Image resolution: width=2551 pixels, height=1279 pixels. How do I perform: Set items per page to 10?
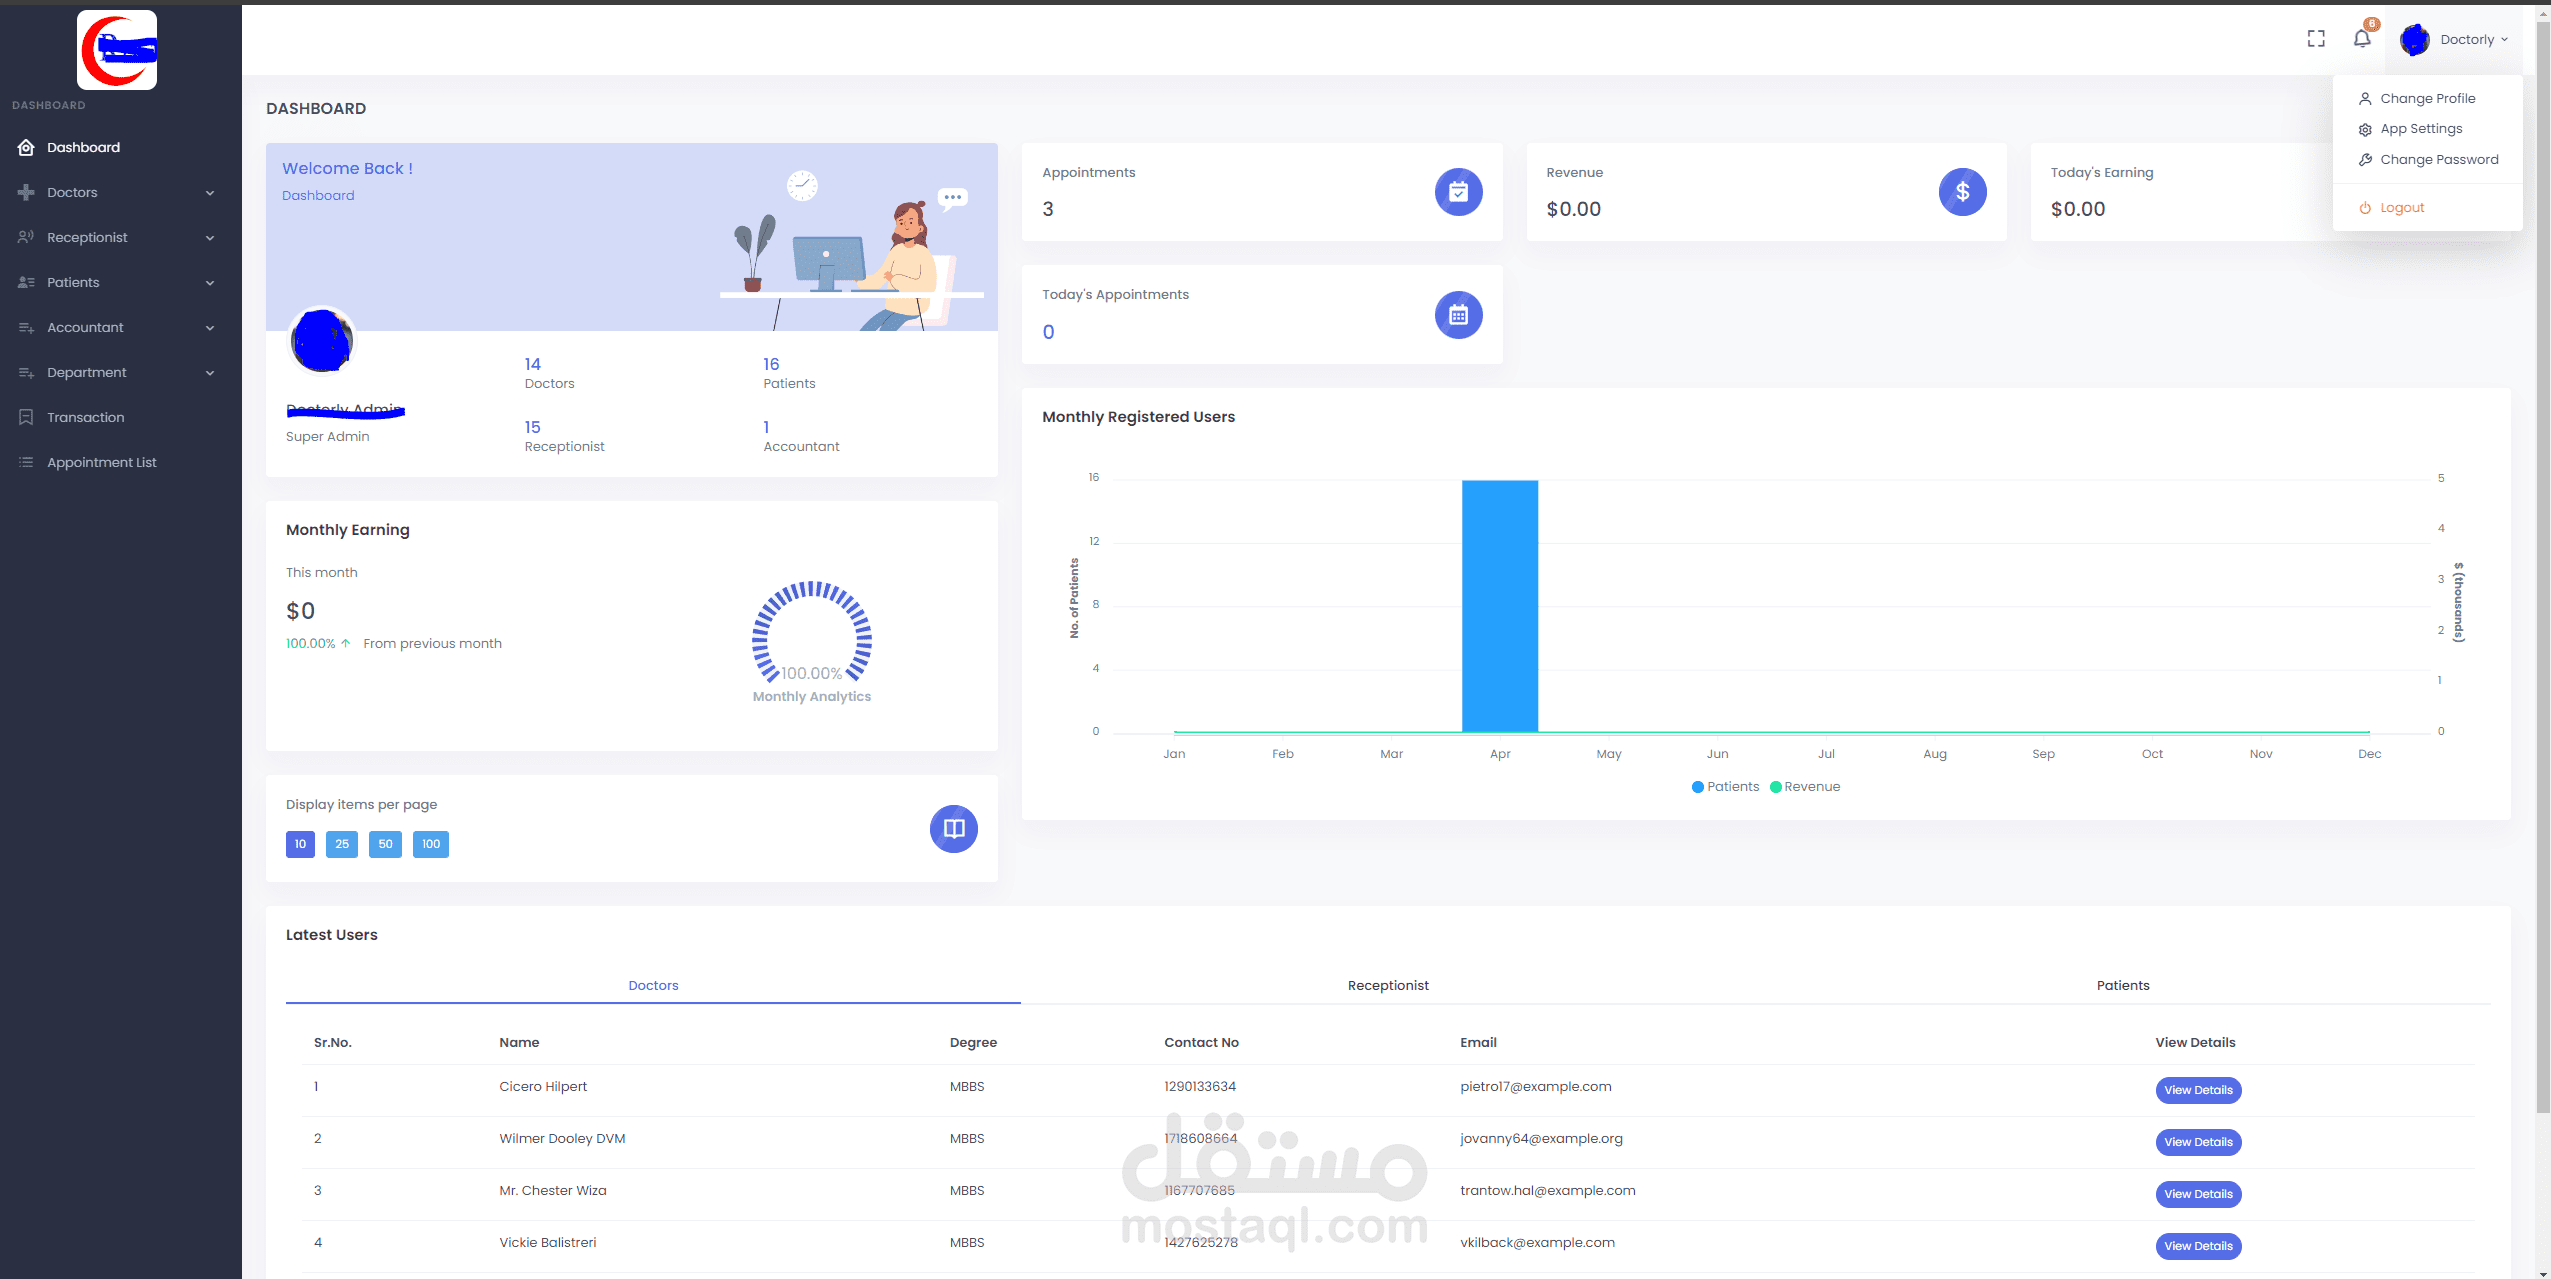pyautogui.click(x=300, y=844)
